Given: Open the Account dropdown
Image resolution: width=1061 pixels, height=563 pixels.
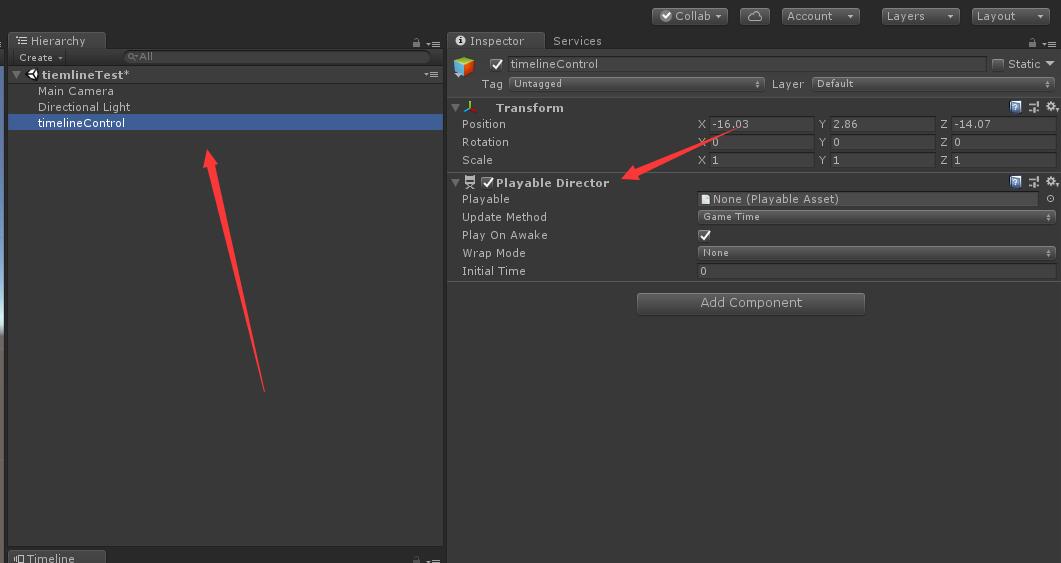Looking at the screenshot, I should click(820, 16).
